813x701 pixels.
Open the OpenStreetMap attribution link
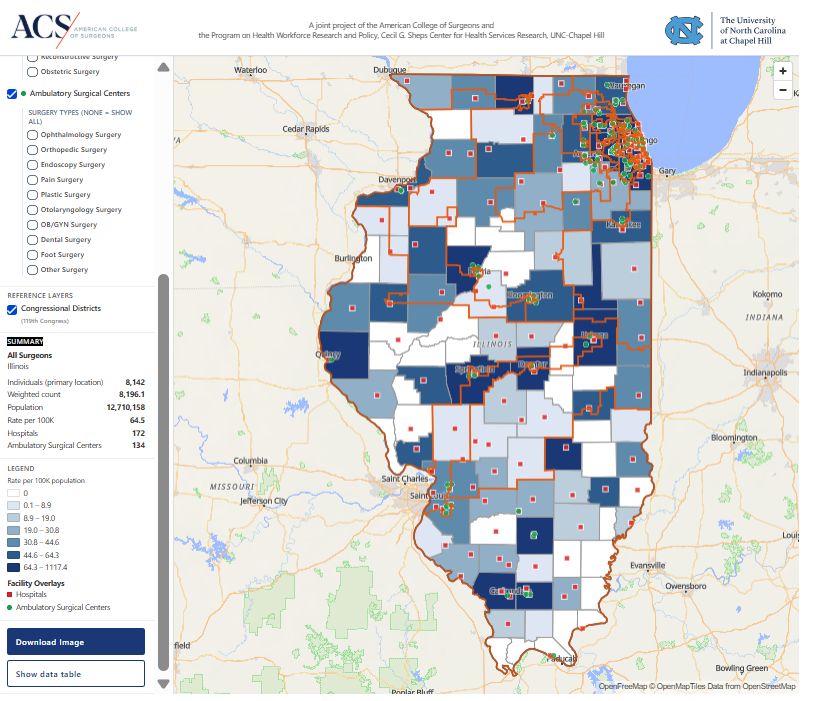click(x=768, y=686)
